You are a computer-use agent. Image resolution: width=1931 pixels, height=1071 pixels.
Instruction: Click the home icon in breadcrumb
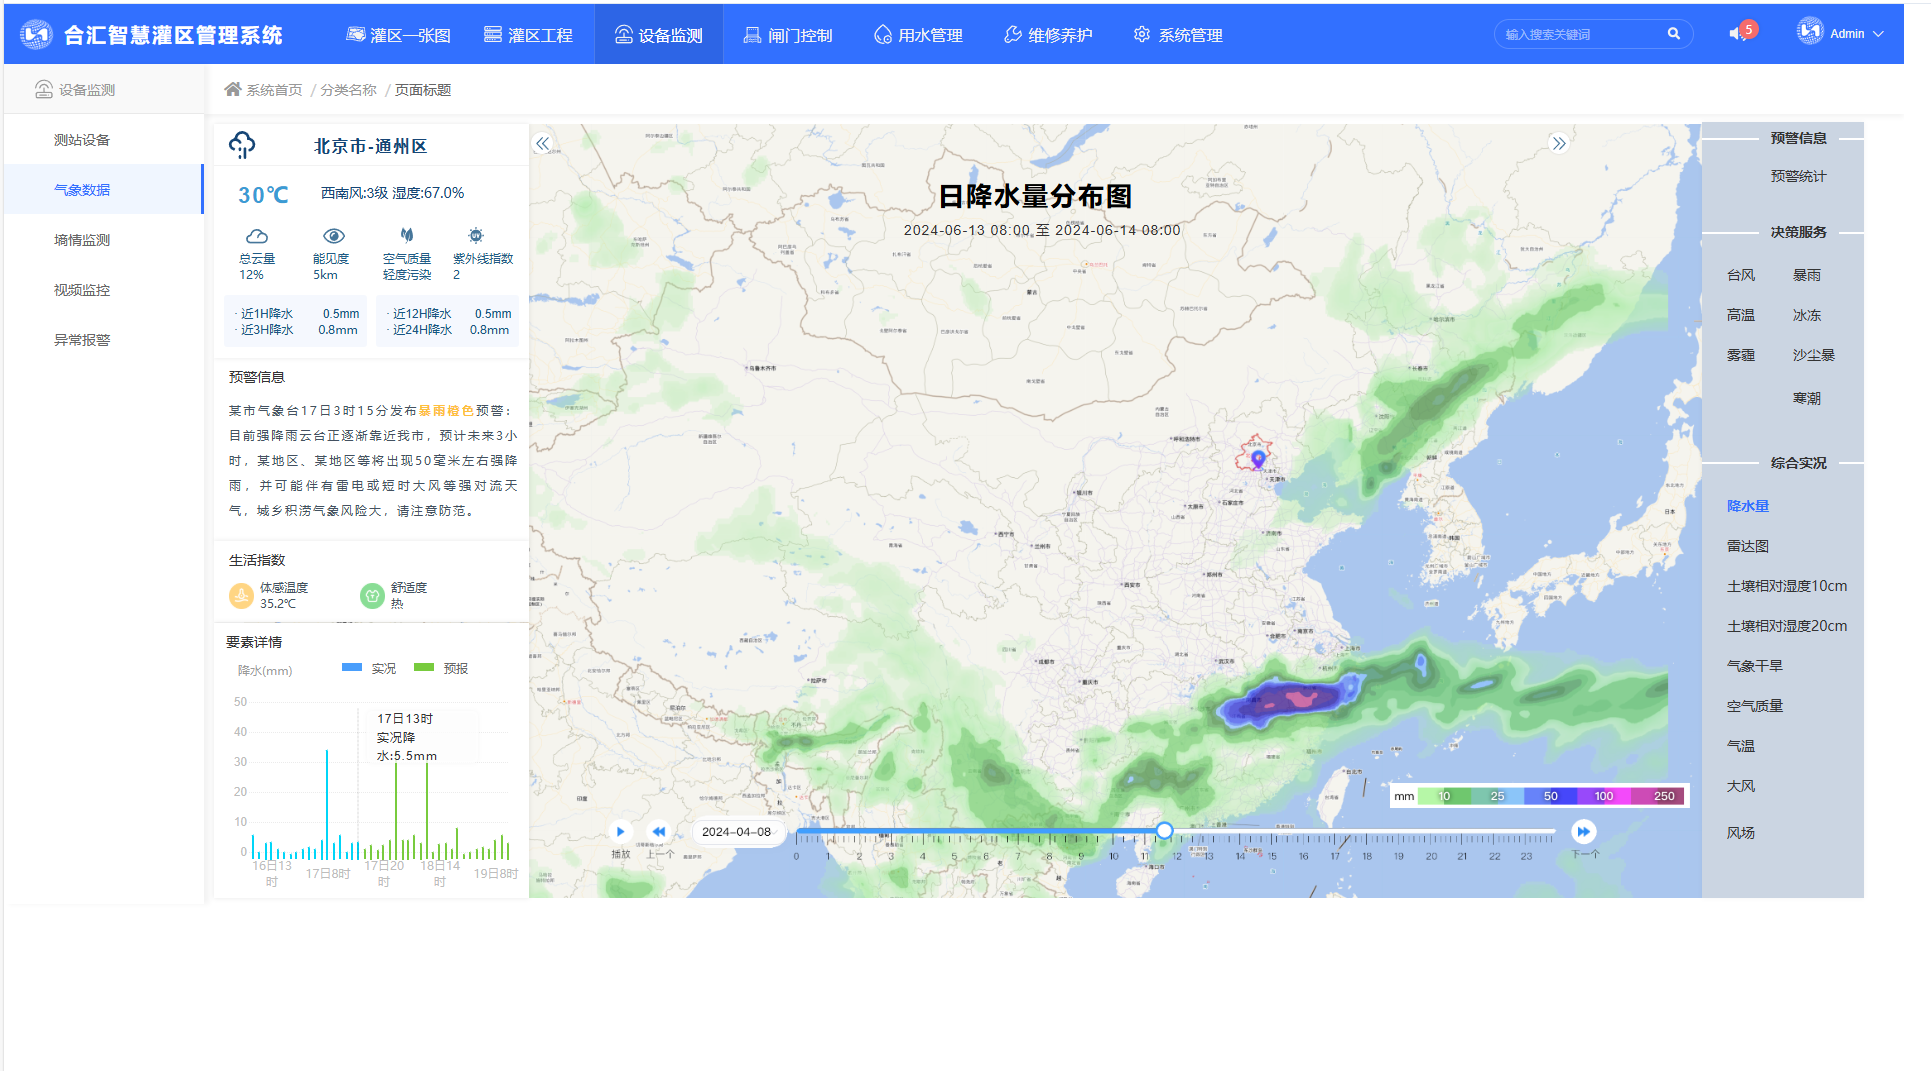[x=233, y=90]
